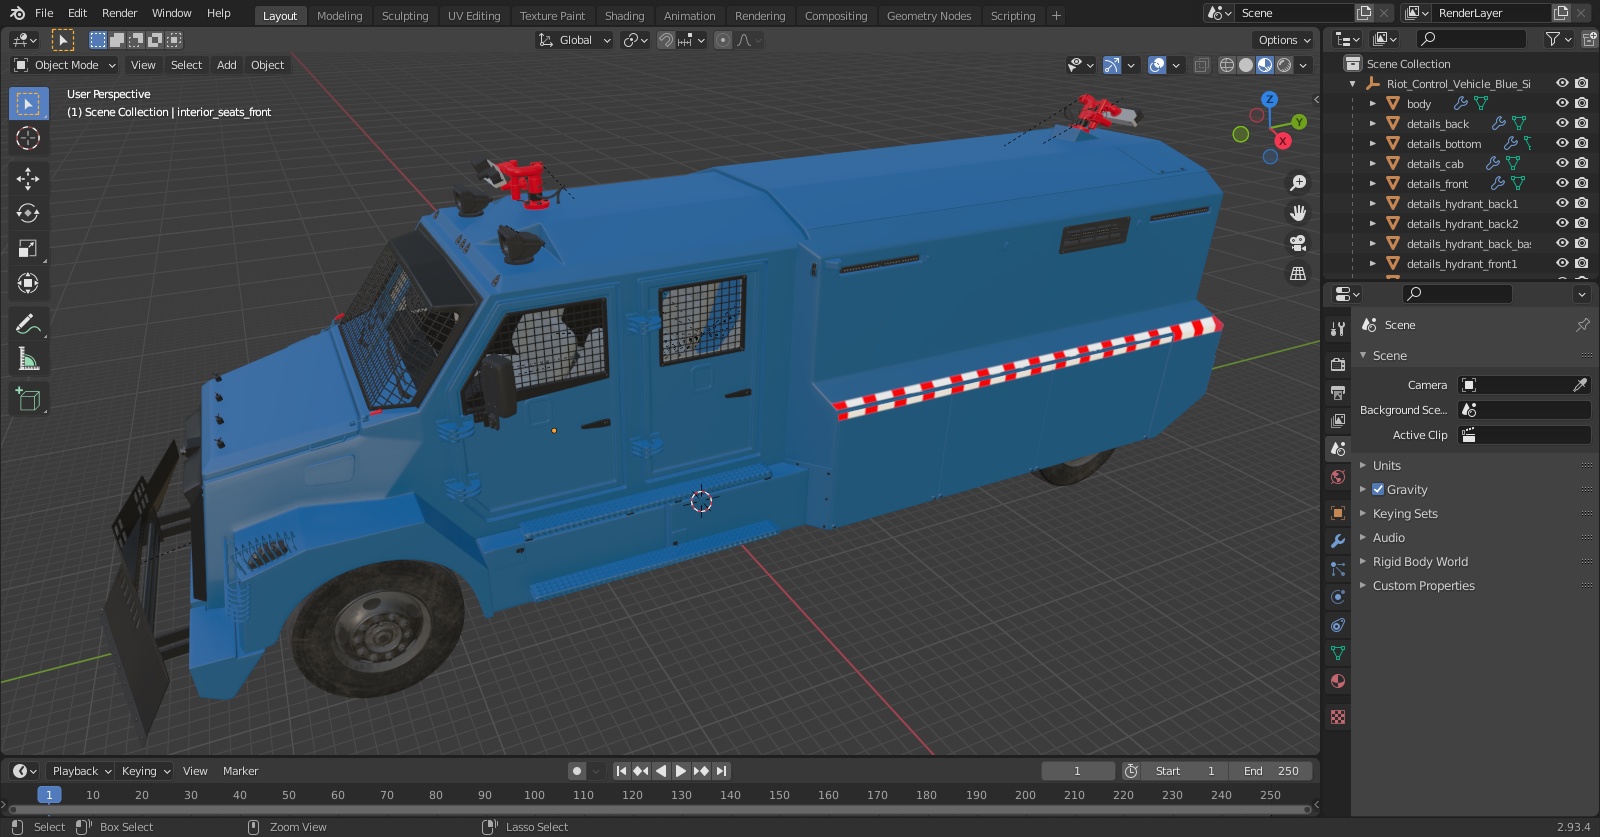Hide details_back with its eye icon
This screenshot has width=1600, height=837.
tap(1562, 123)
